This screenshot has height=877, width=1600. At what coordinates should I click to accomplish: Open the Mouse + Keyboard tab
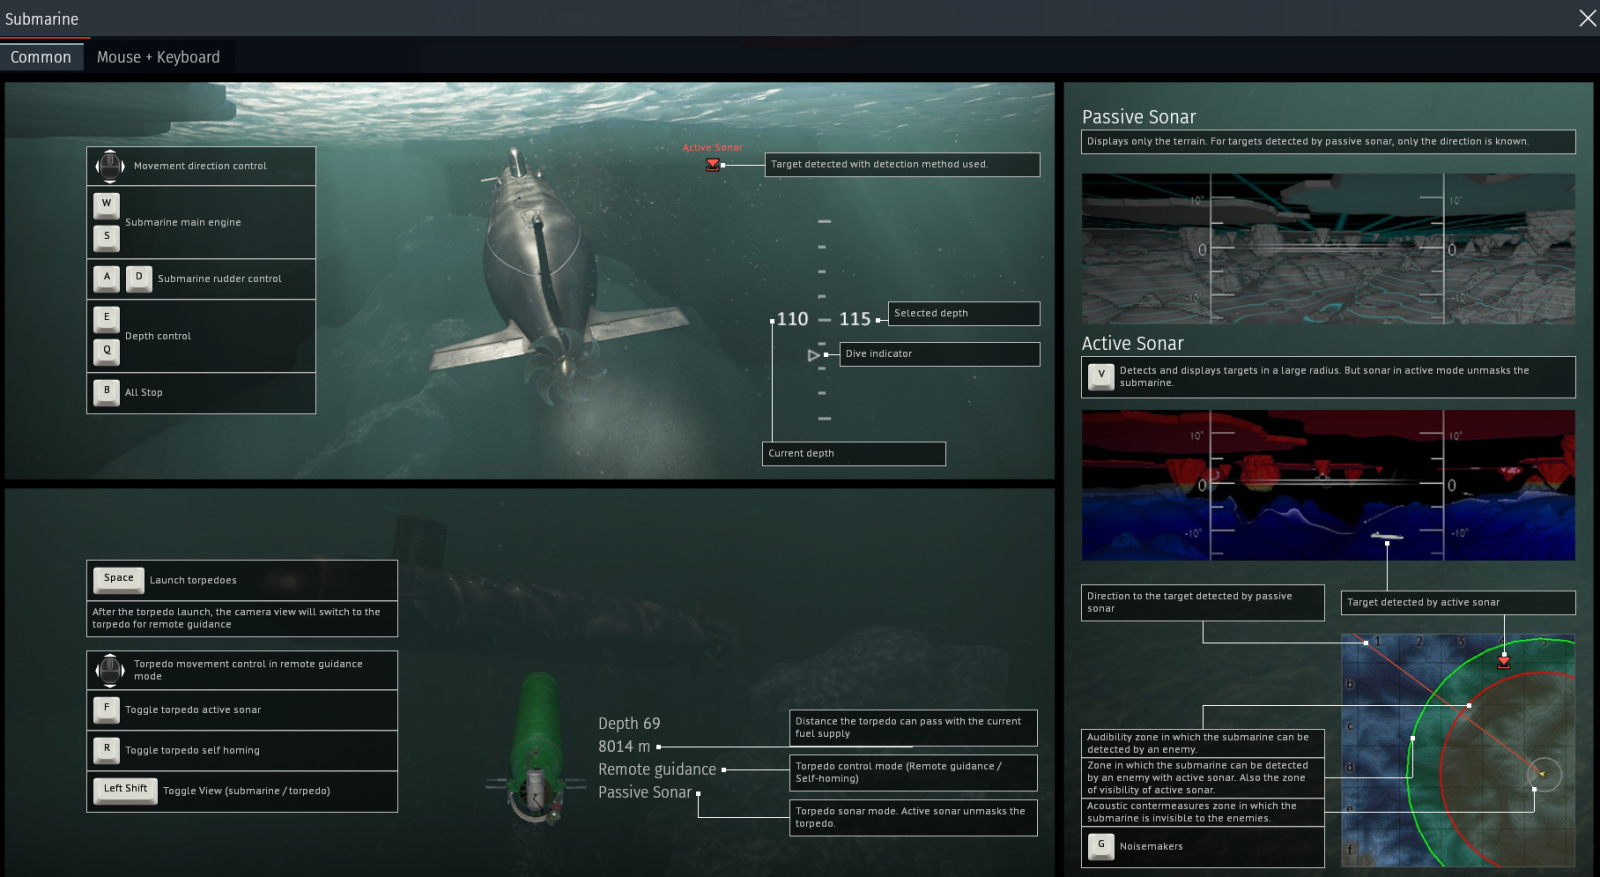(x=158, y=57)
